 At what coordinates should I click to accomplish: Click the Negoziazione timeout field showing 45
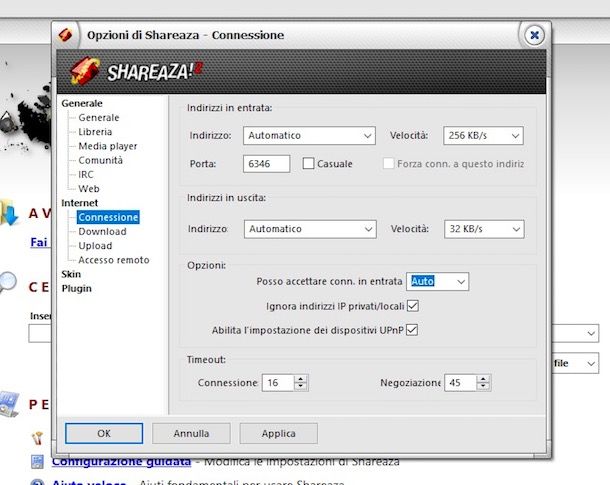point(460,383)
